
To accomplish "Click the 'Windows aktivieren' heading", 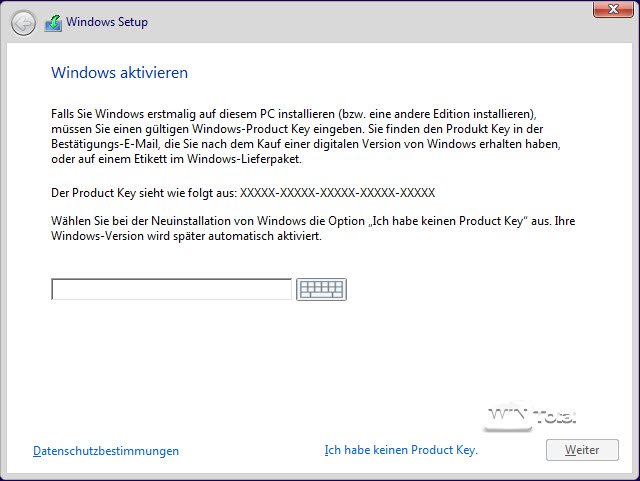I will tap(120, 73).
